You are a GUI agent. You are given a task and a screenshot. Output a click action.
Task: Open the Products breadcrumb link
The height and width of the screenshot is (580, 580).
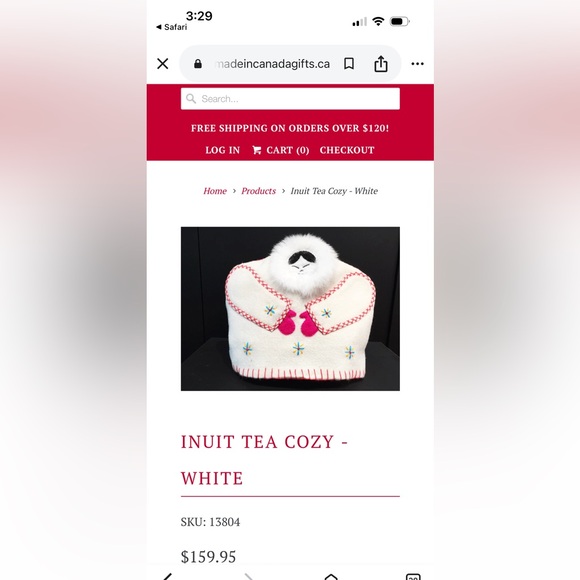click(259, 191)
